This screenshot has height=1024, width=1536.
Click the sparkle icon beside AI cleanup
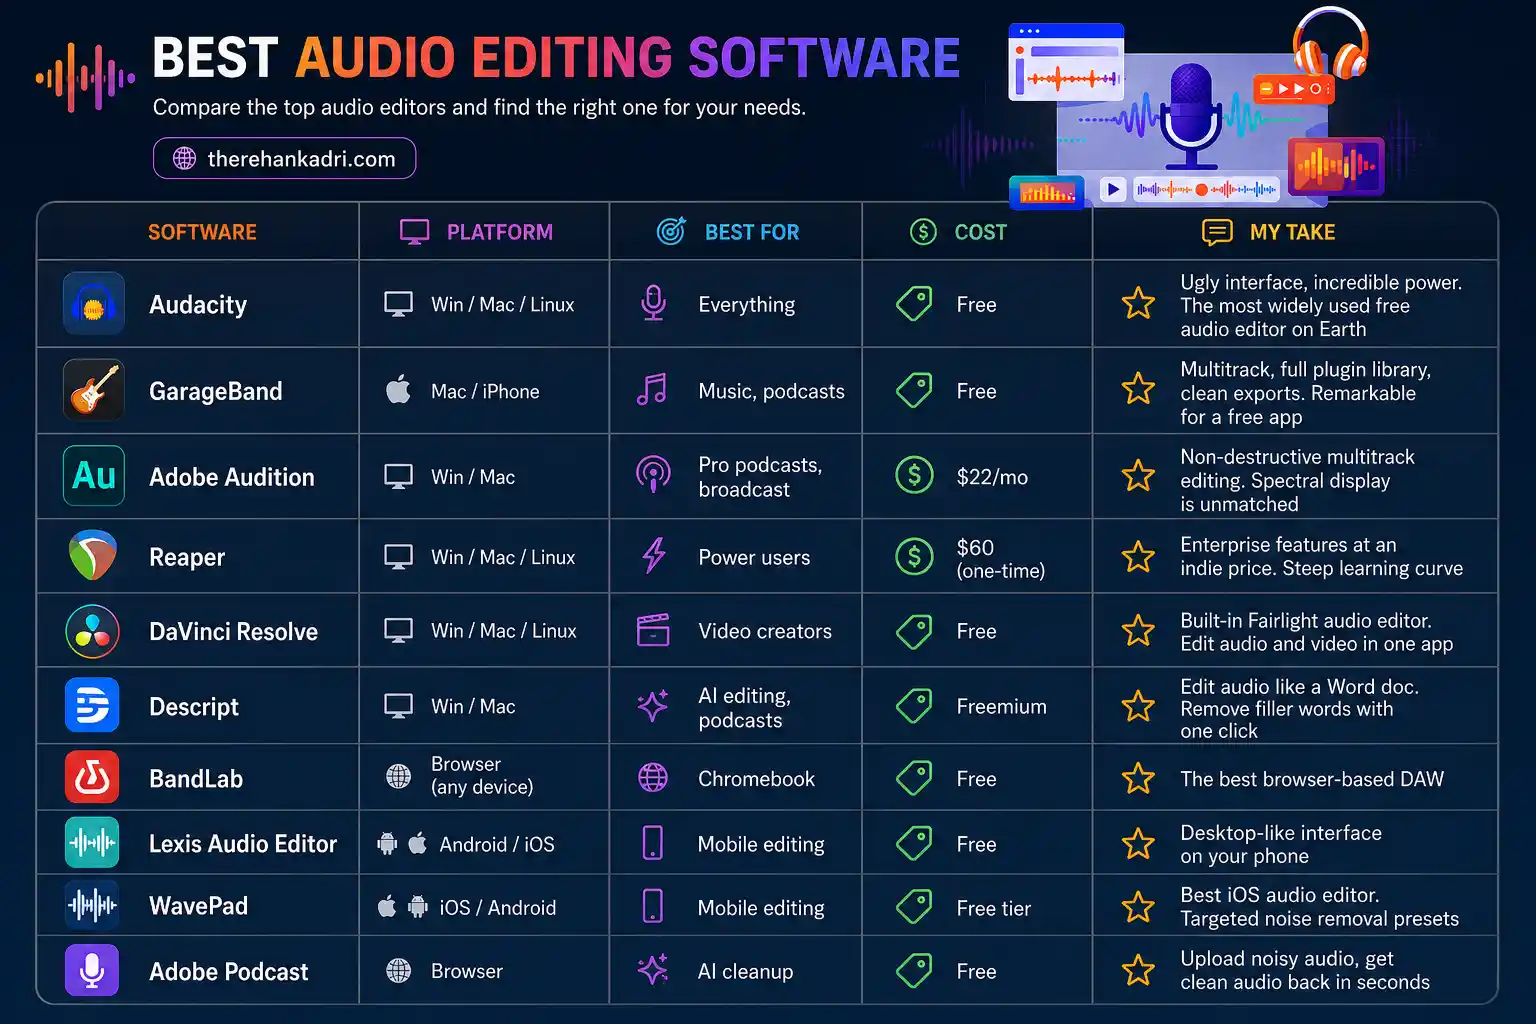click(x=653, y=970)
